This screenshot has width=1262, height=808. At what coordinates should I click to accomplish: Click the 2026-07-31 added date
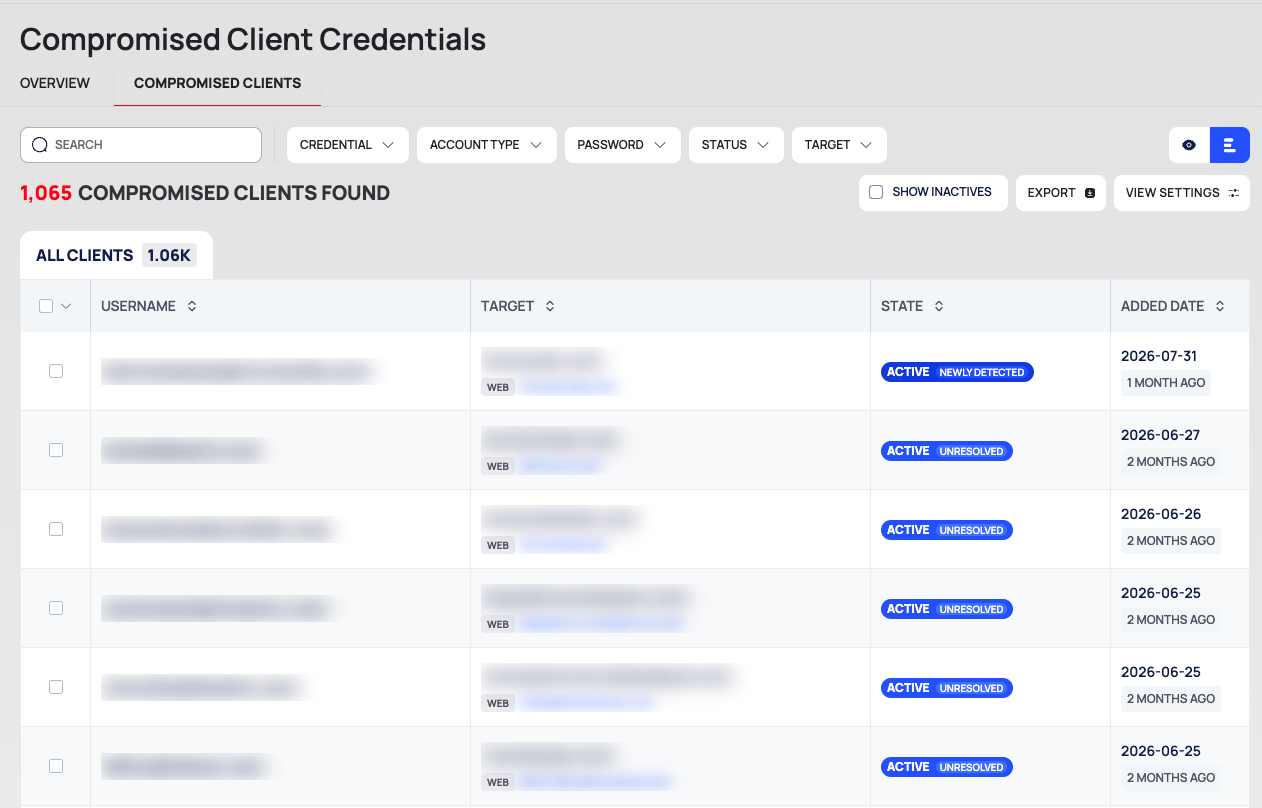1159,356
